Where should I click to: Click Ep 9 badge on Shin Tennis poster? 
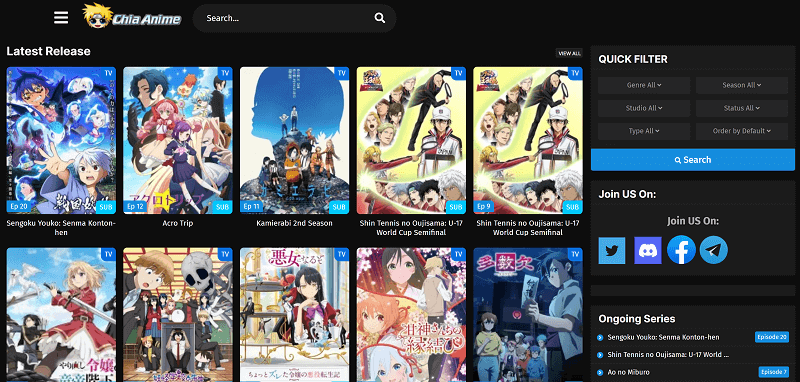[x=484, y=207]
